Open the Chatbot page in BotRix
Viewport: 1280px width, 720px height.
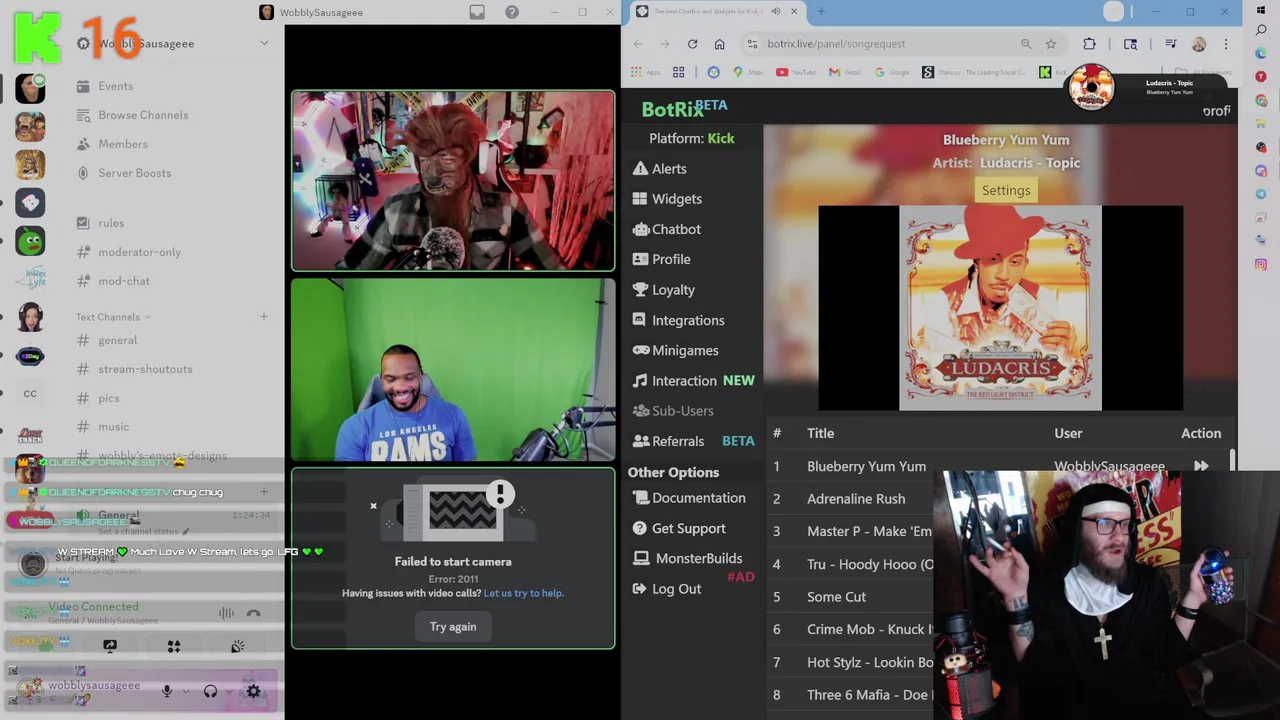[666, 229]
